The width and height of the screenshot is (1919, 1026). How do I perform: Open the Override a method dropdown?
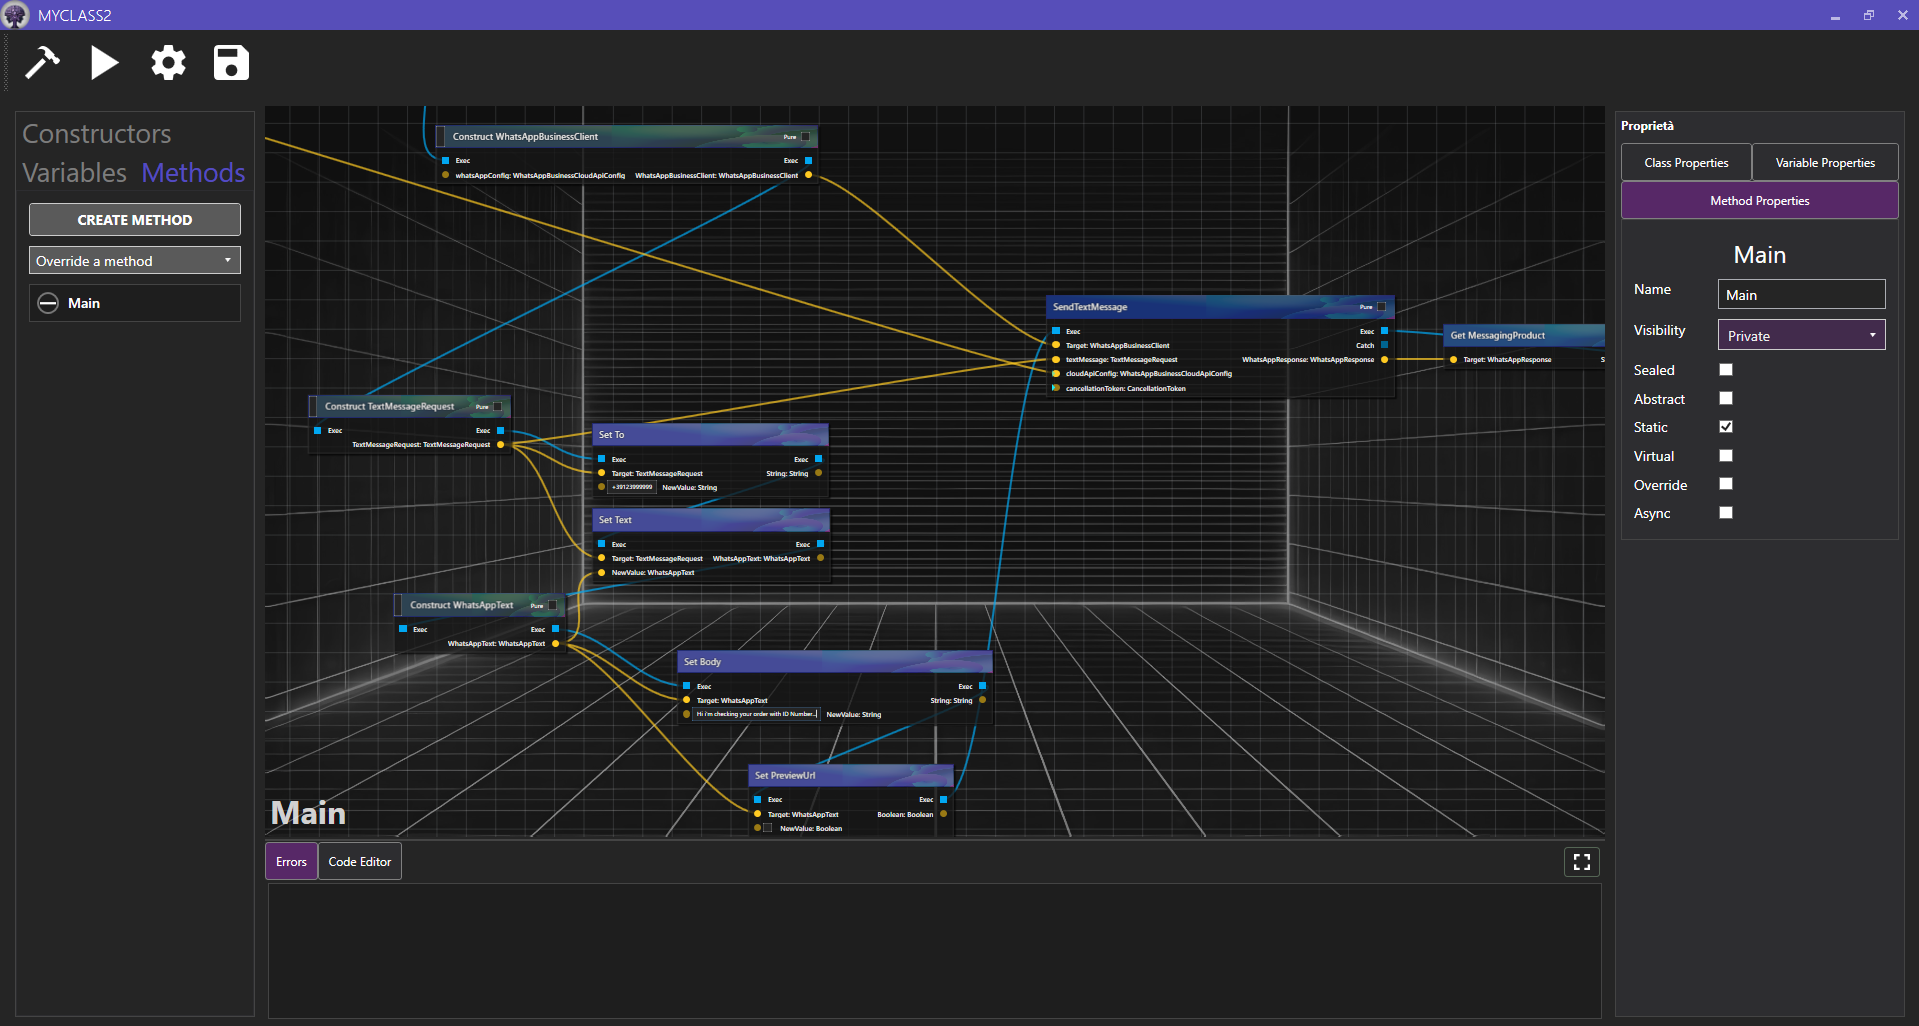134,261
